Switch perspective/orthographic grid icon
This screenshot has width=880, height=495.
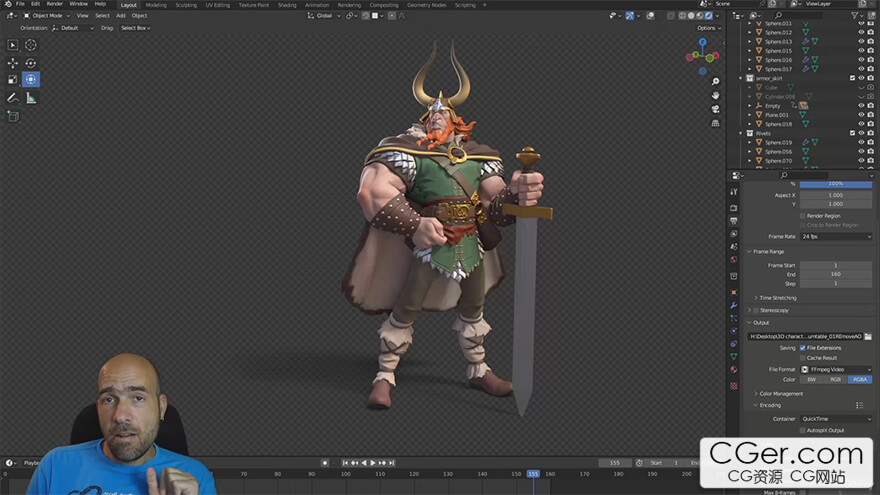715,123
